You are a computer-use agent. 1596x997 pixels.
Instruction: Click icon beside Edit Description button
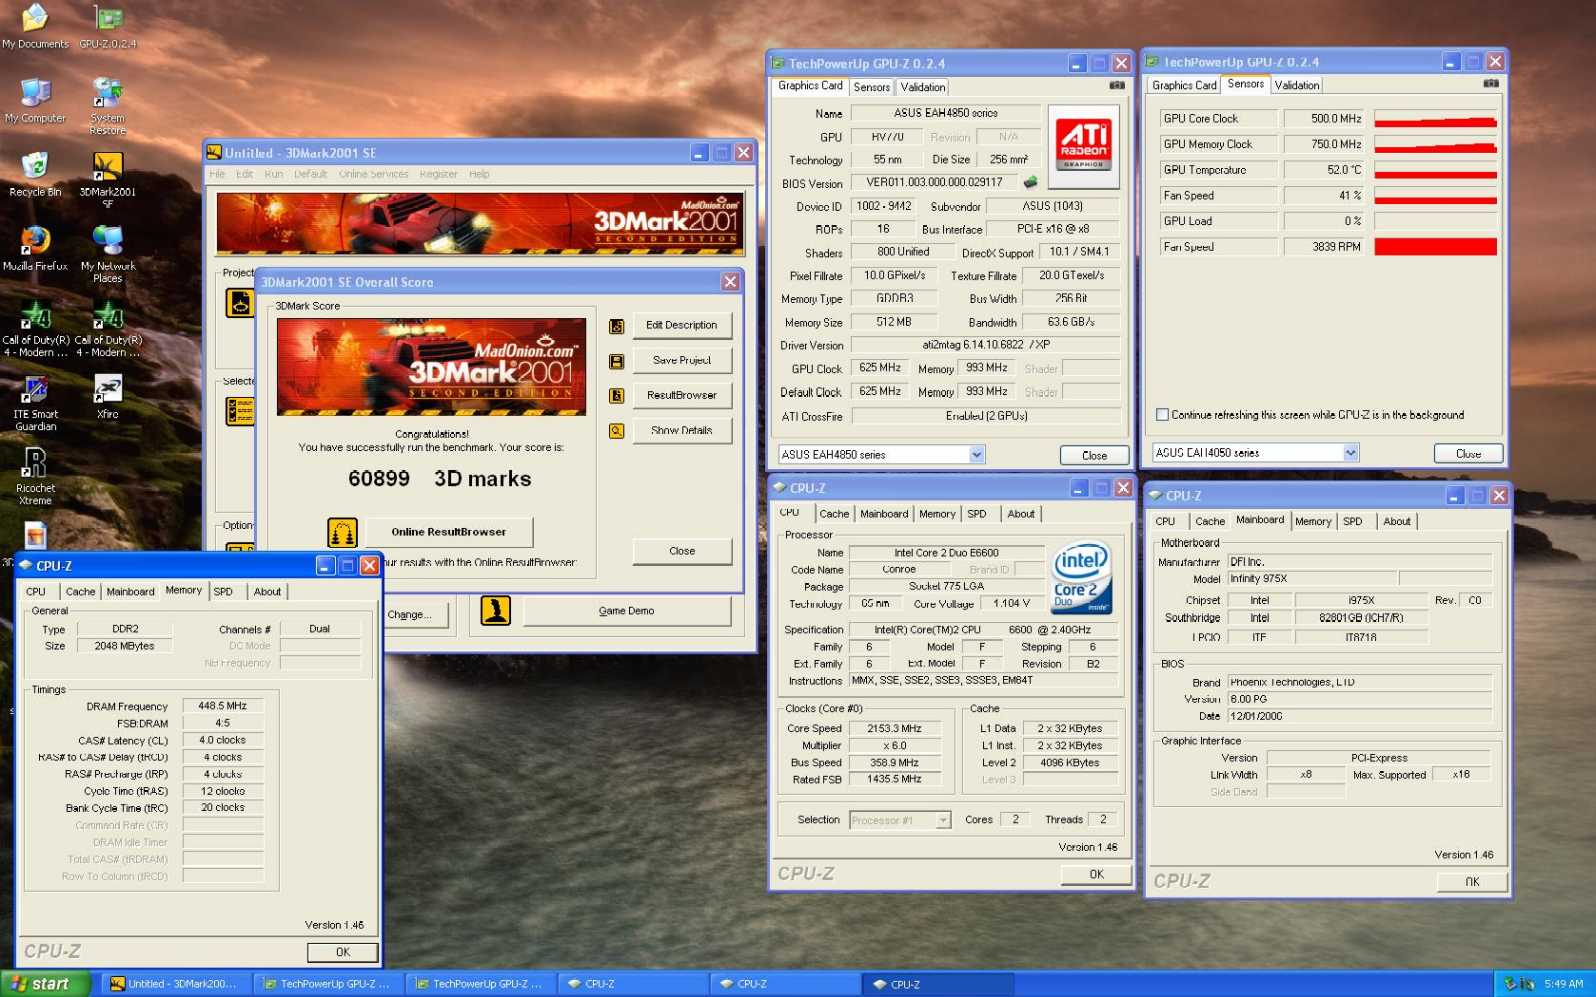(x=617, y=326)
